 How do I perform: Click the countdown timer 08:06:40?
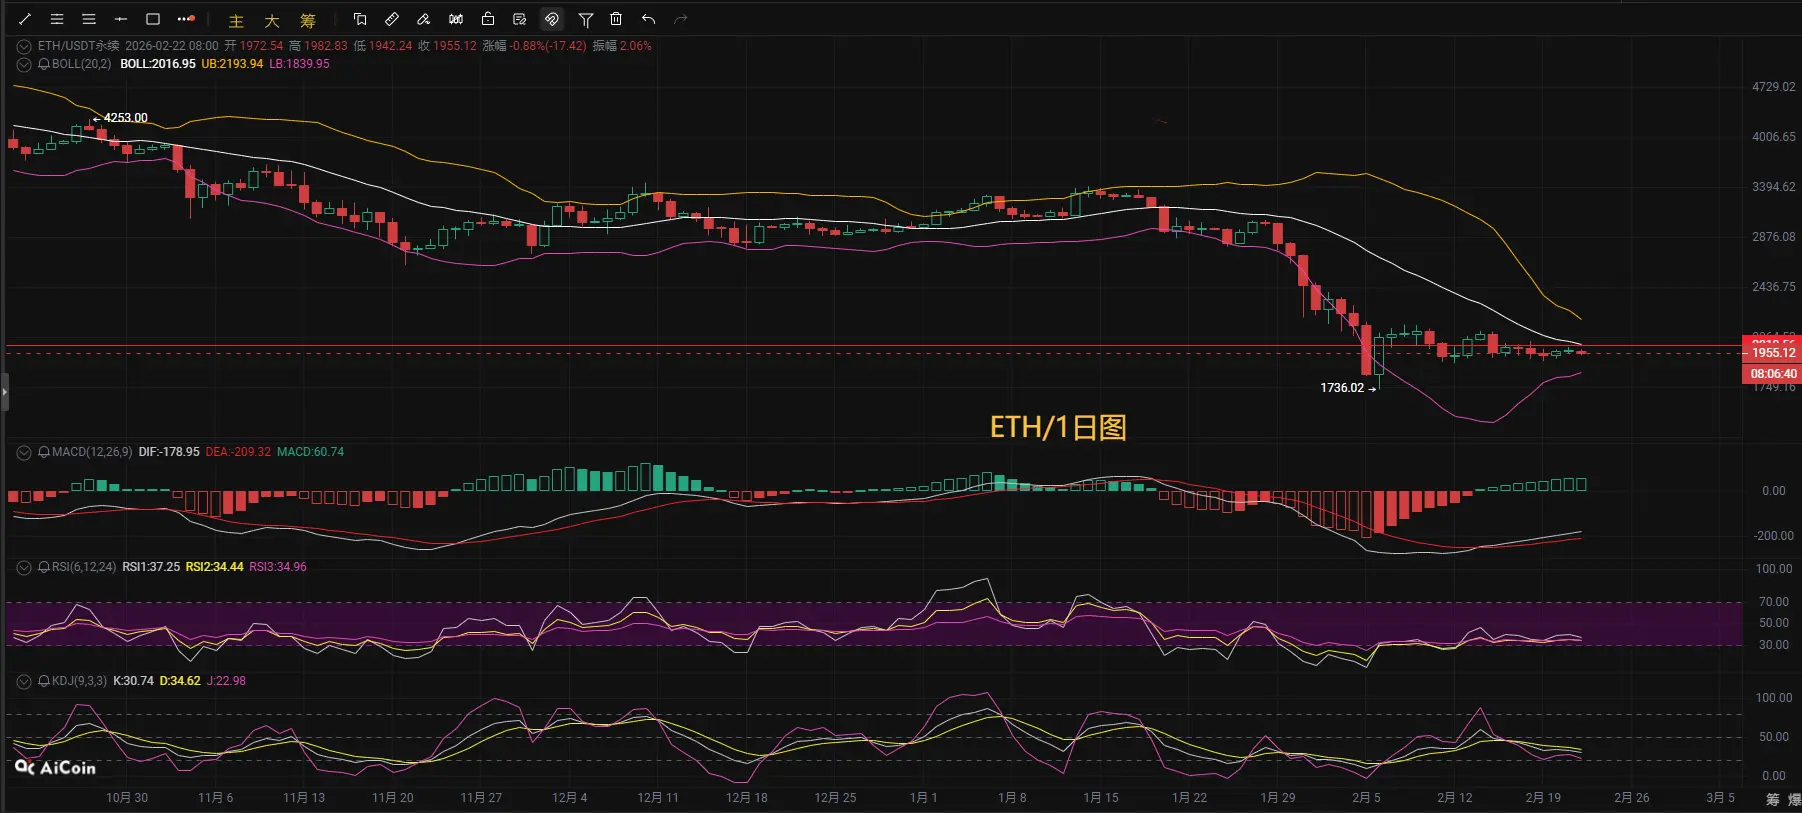click(1773, 374)
